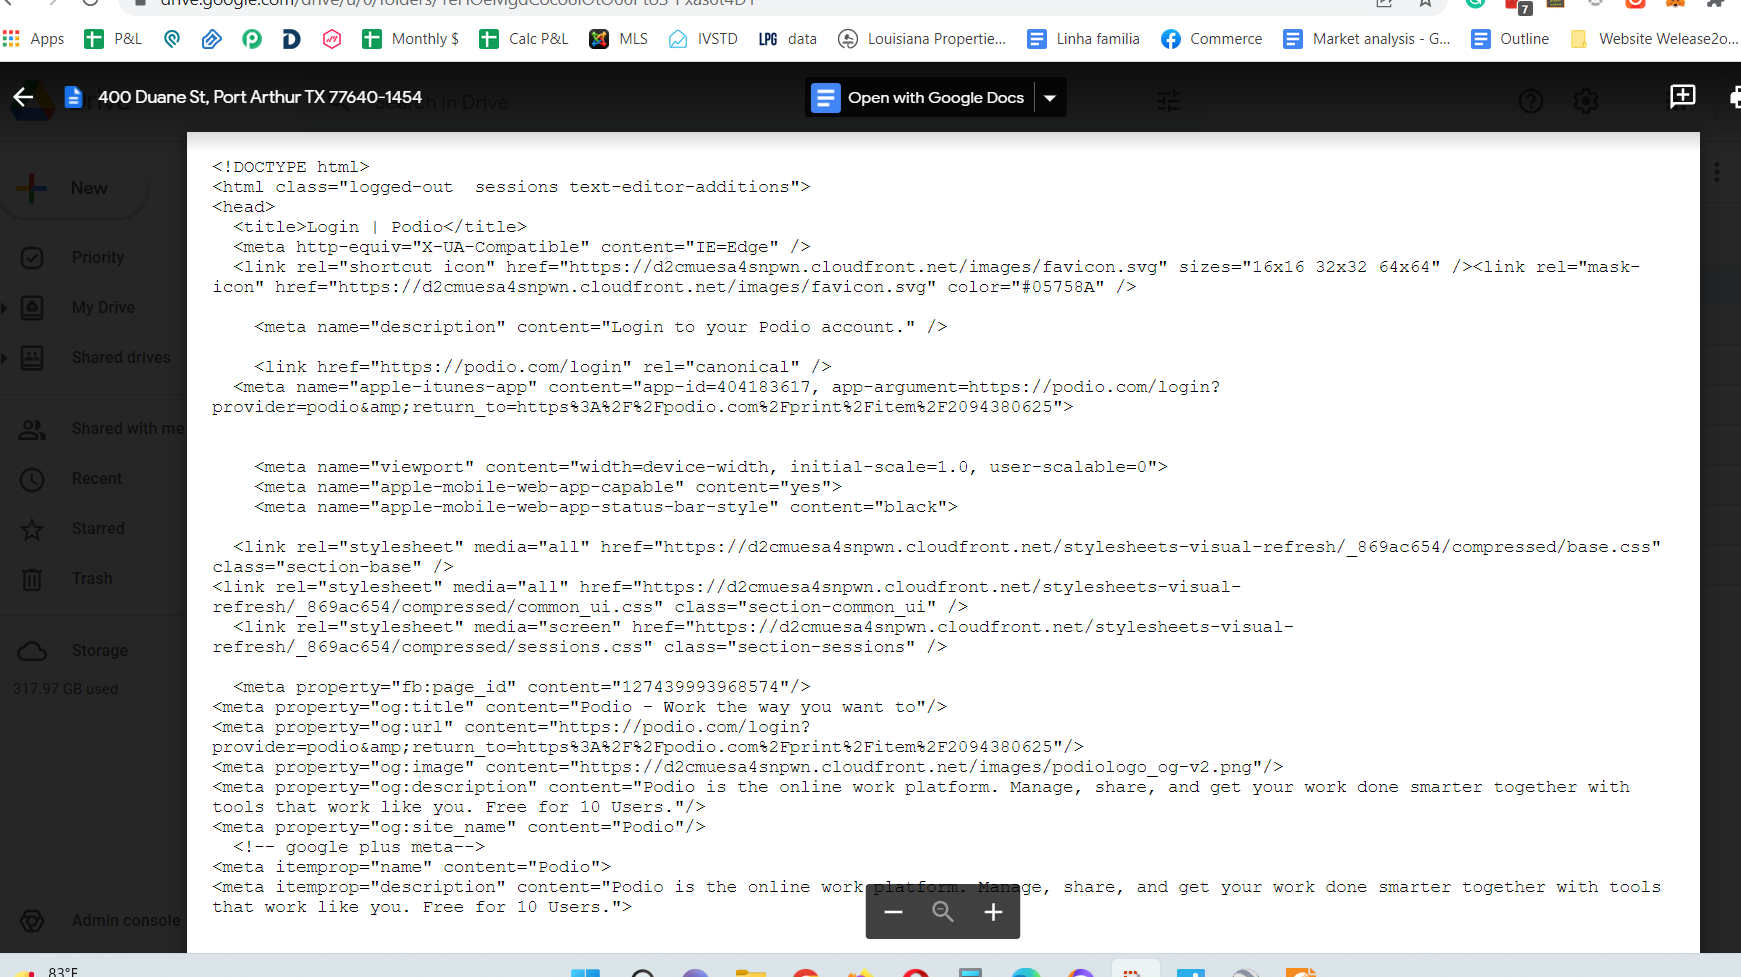Select Starred in the Drive sidebar
The image size is (1741, 977).
coord(98,529)
